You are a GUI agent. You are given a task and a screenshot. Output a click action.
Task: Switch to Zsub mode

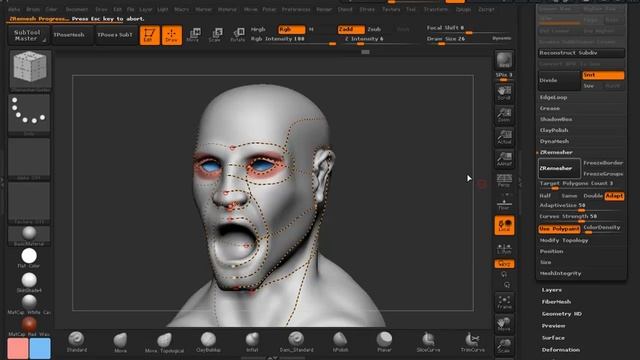(374, 29)
